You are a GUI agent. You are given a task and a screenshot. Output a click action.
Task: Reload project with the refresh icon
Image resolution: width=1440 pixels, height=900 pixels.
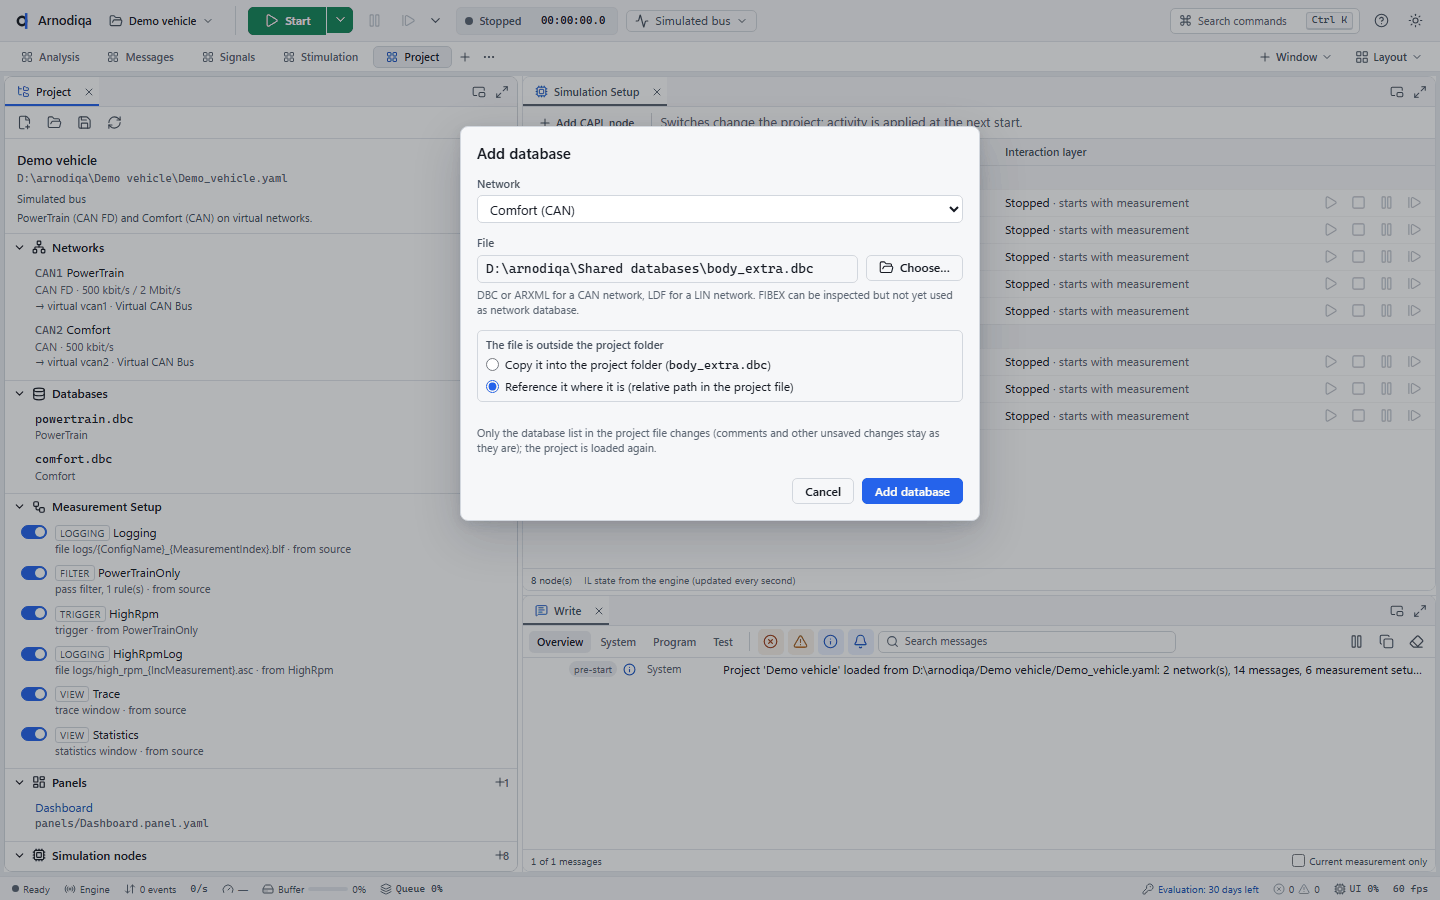115,123
